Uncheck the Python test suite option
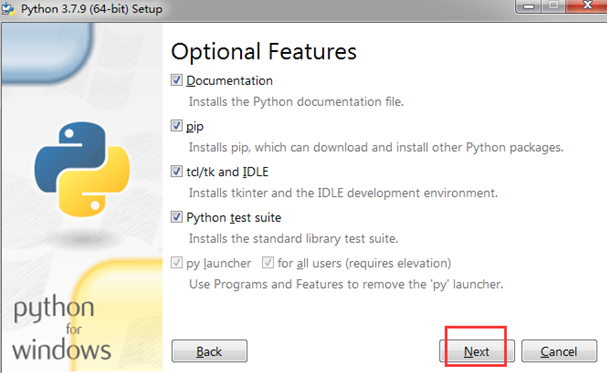The height and width of the screenshot is (373, 607). click(177, 217)
